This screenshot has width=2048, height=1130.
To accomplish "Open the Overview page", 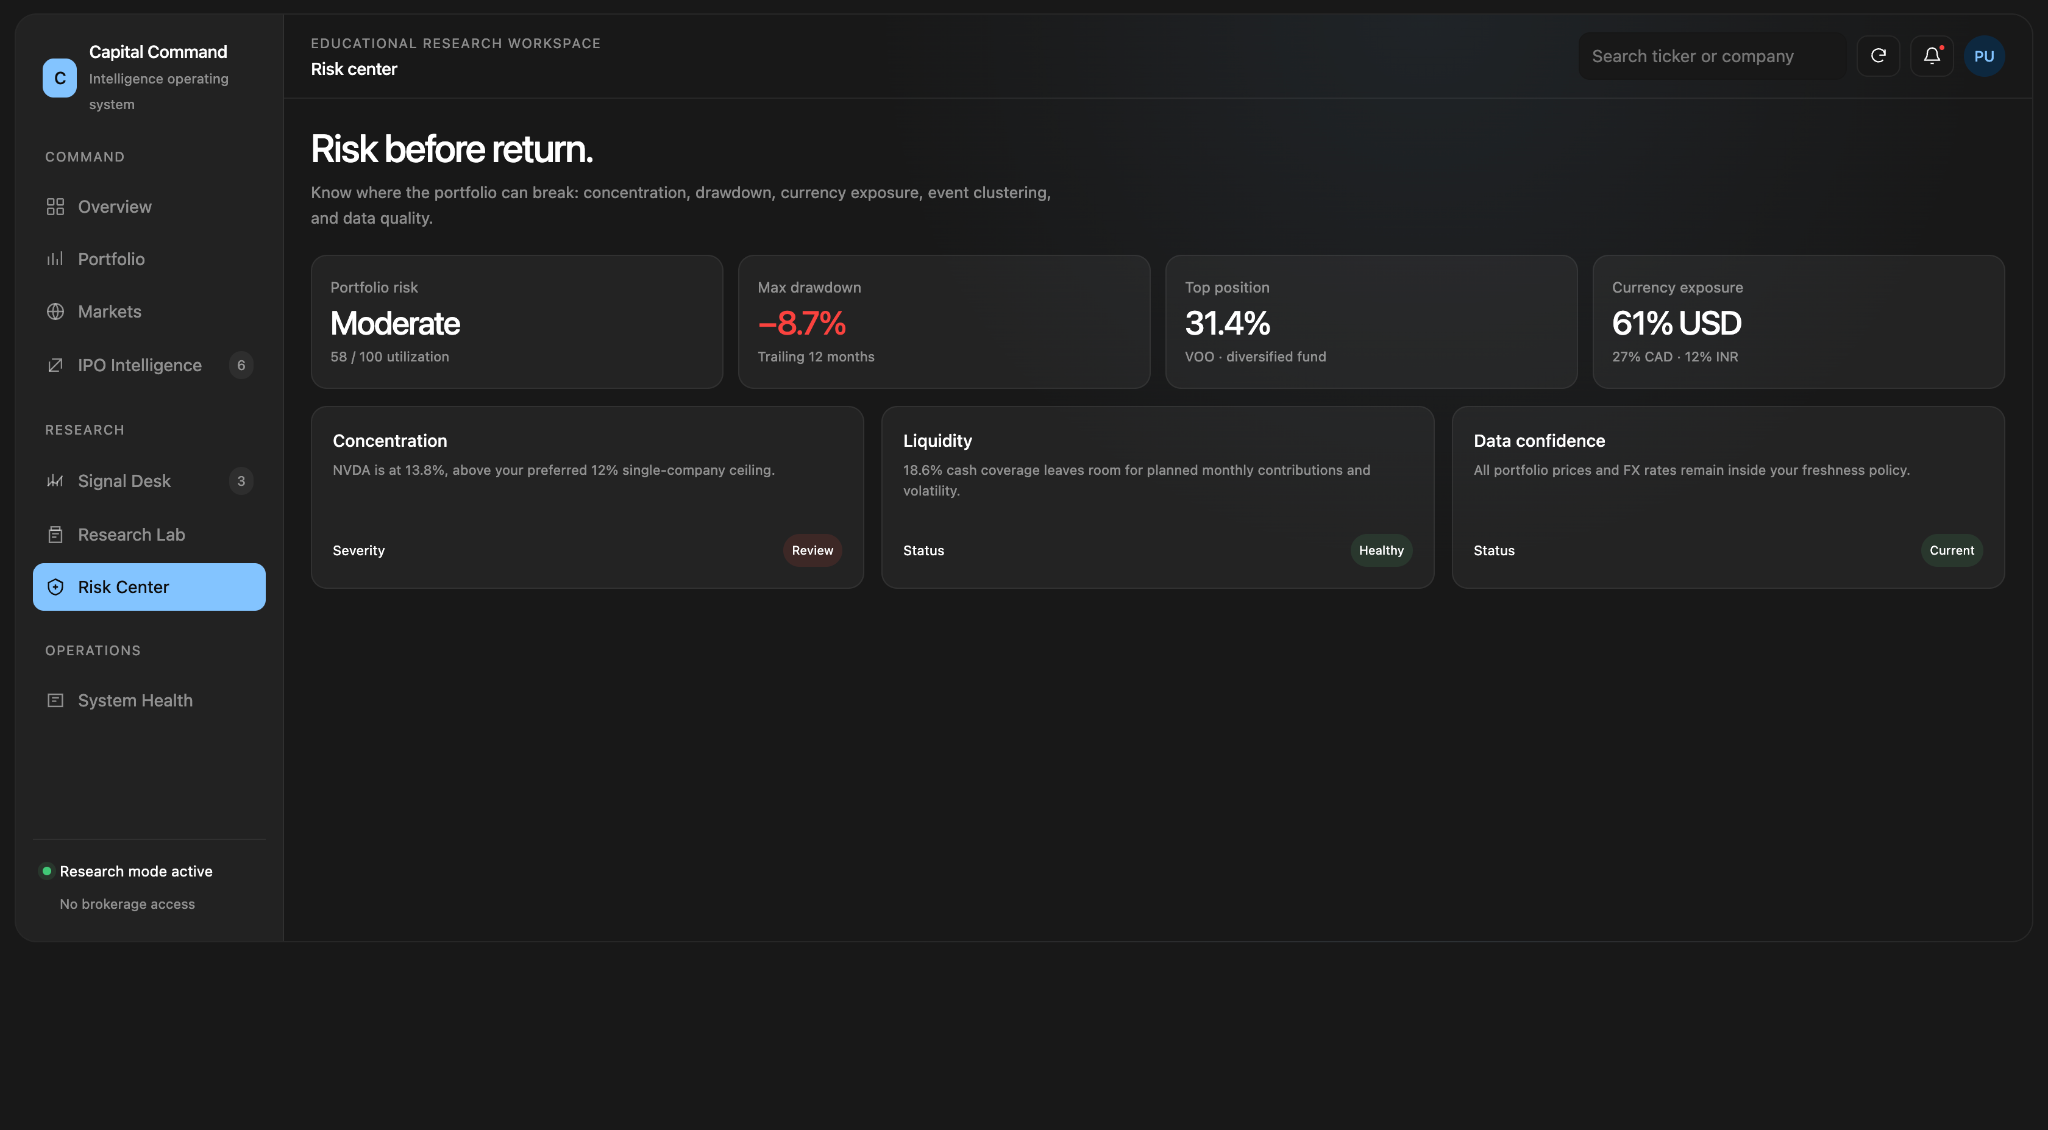I will click(149, 207).
